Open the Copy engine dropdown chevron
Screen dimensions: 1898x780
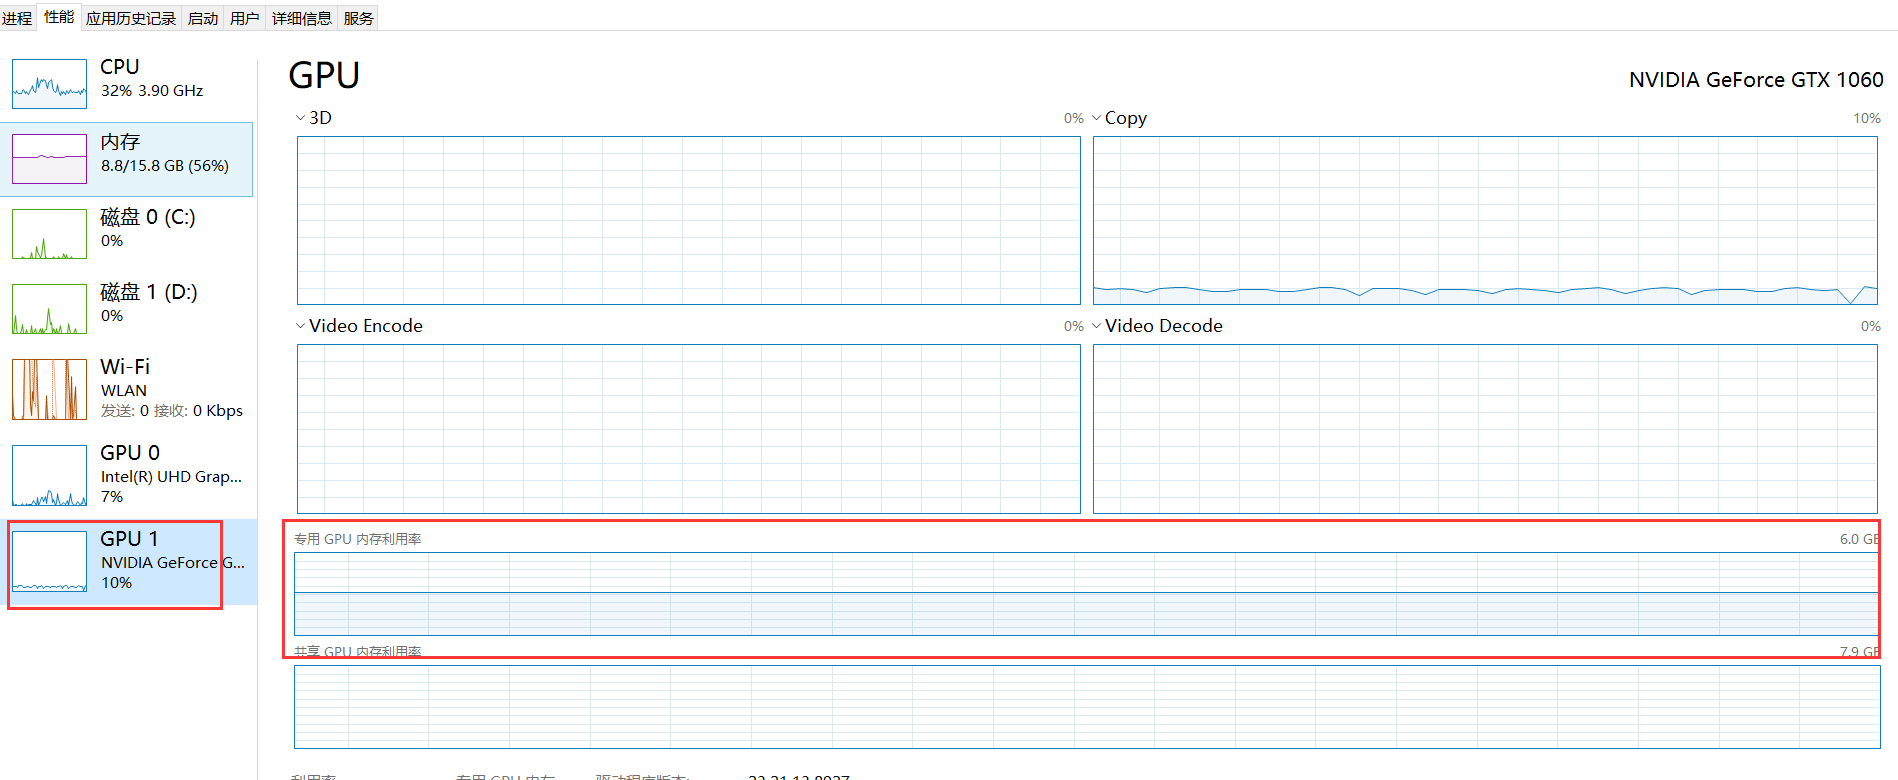pos(1096,118)
